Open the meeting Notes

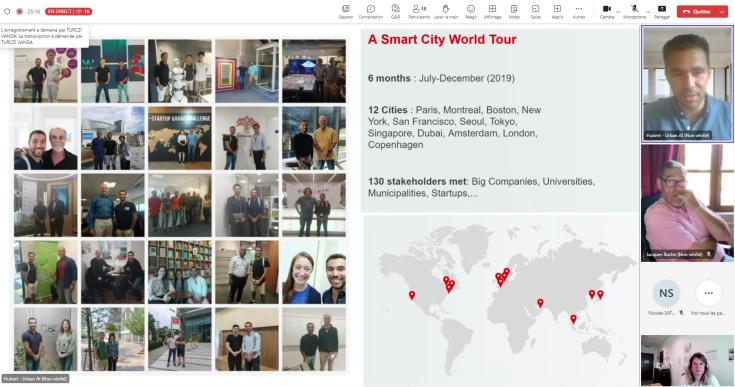pyautogui.click(x=514, y=12)
